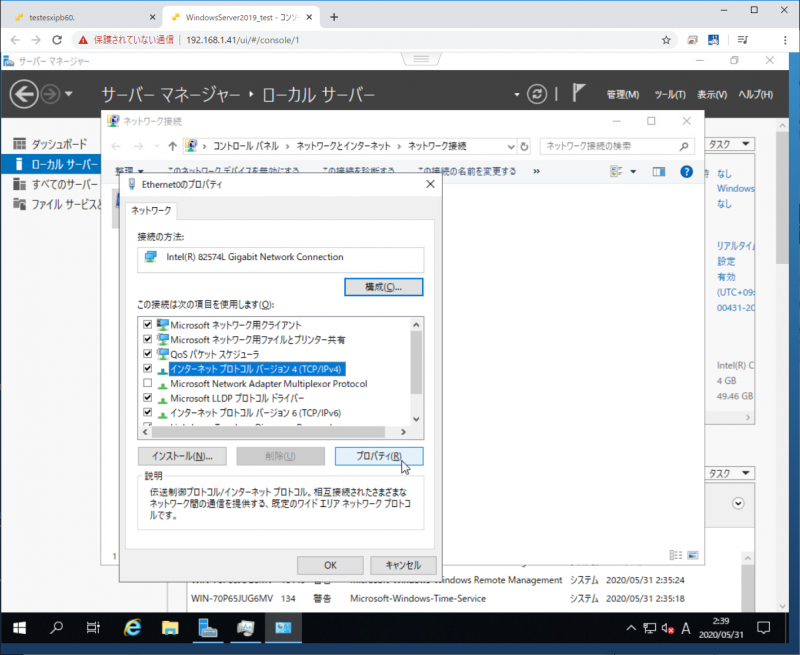Uncheck QoS パケット スケジューラ checkbox
Viewport: 800px width, 655px height.
pos(147,354)
